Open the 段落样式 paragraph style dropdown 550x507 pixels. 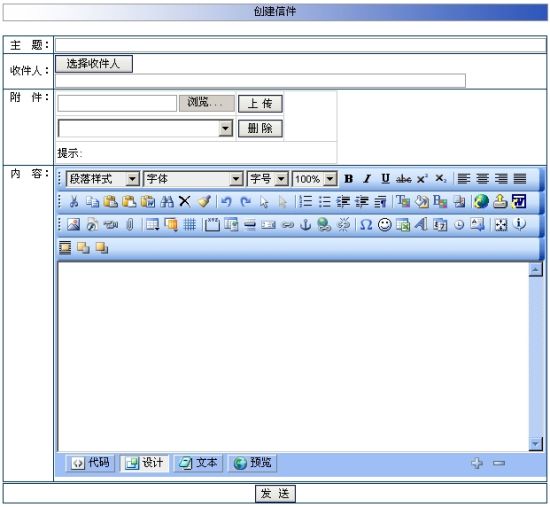tap(103, 179)
